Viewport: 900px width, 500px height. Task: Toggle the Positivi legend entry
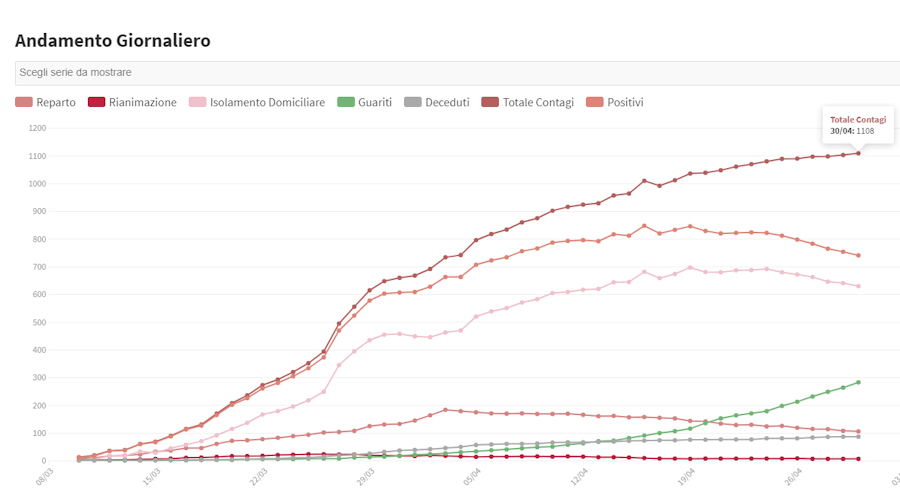point(625,102)
